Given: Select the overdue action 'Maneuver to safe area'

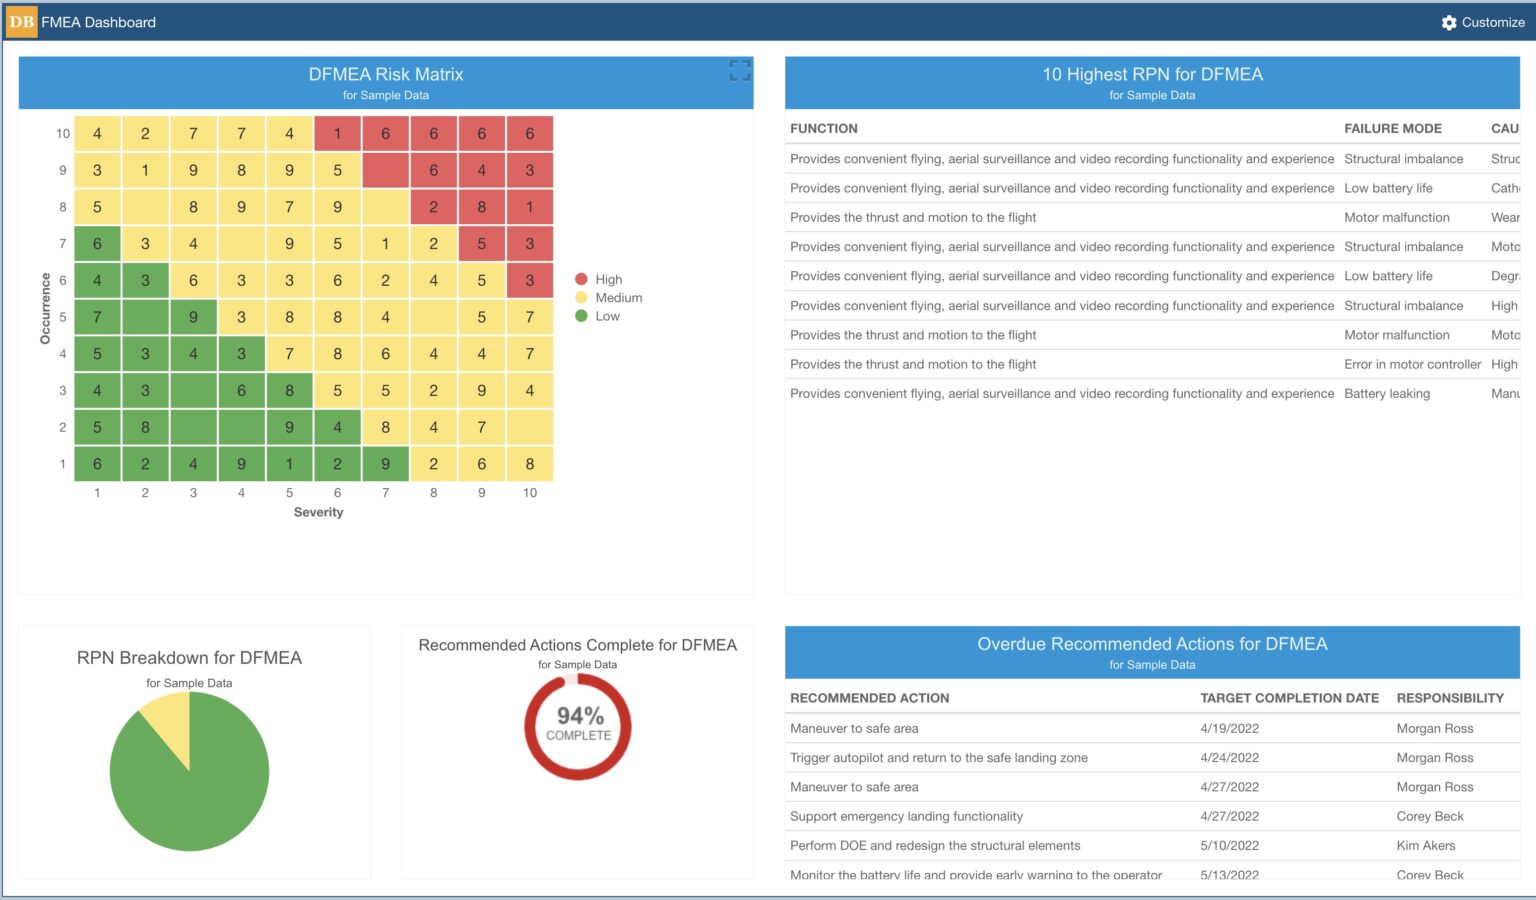Looking at the screenshot, I should click(x=854, y=728).
